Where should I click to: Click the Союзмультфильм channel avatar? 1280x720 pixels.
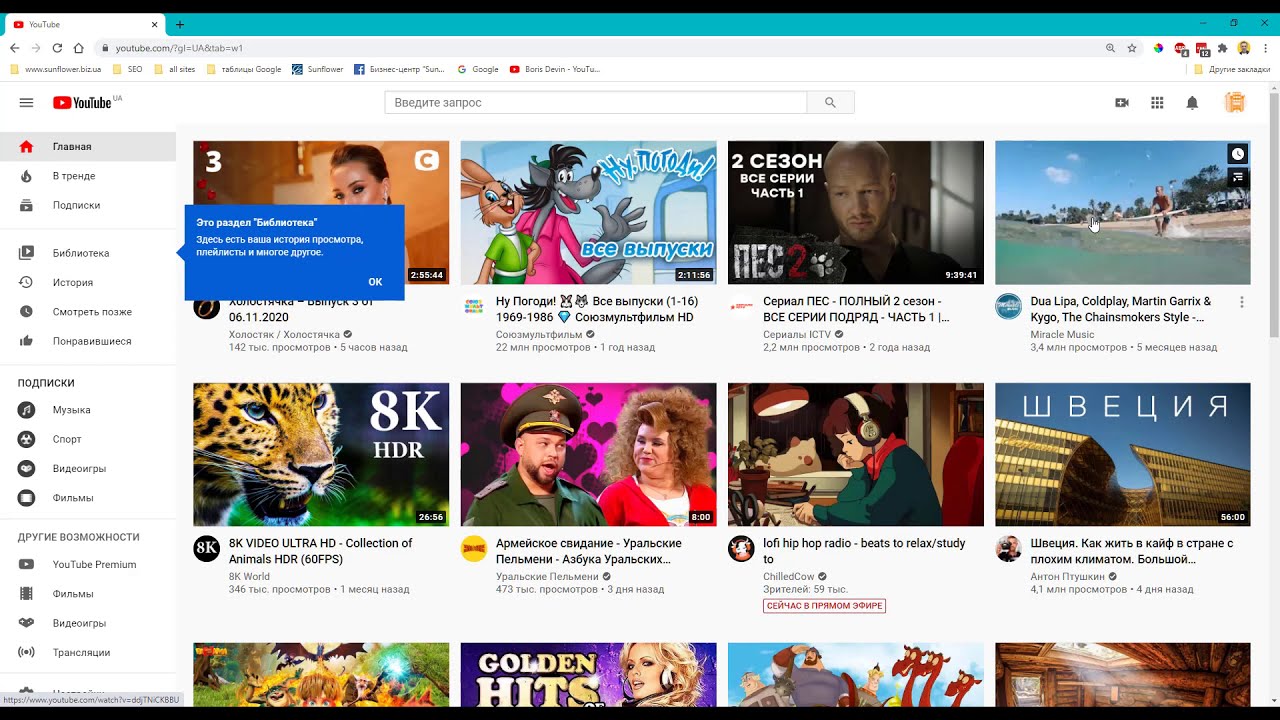click(x=474, y=306)
